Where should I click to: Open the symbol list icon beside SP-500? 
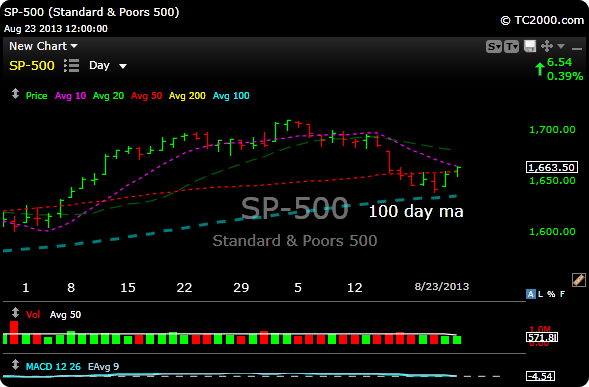(x=71, y=65)
